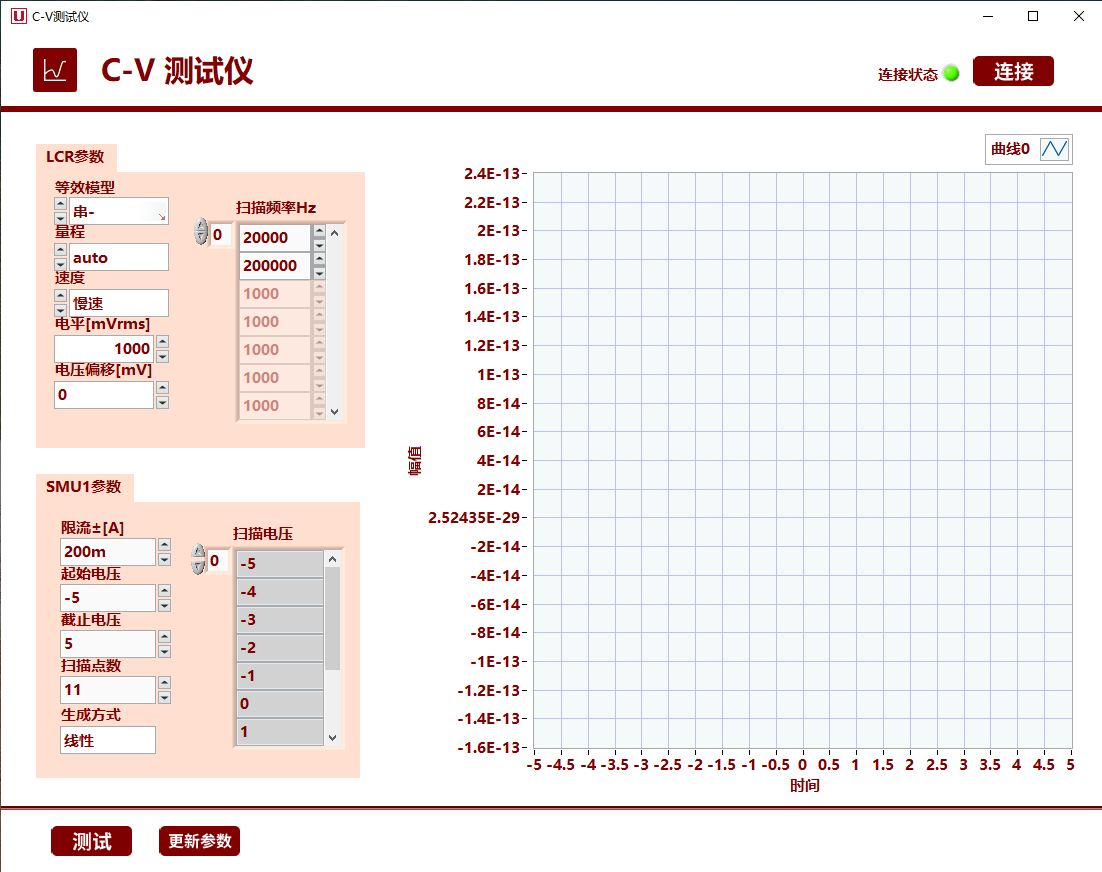Click the green connection status LED
Image resolution: width=1102 pixels, height=872 pixels.
pyautogui.click(x=952, y=73)
